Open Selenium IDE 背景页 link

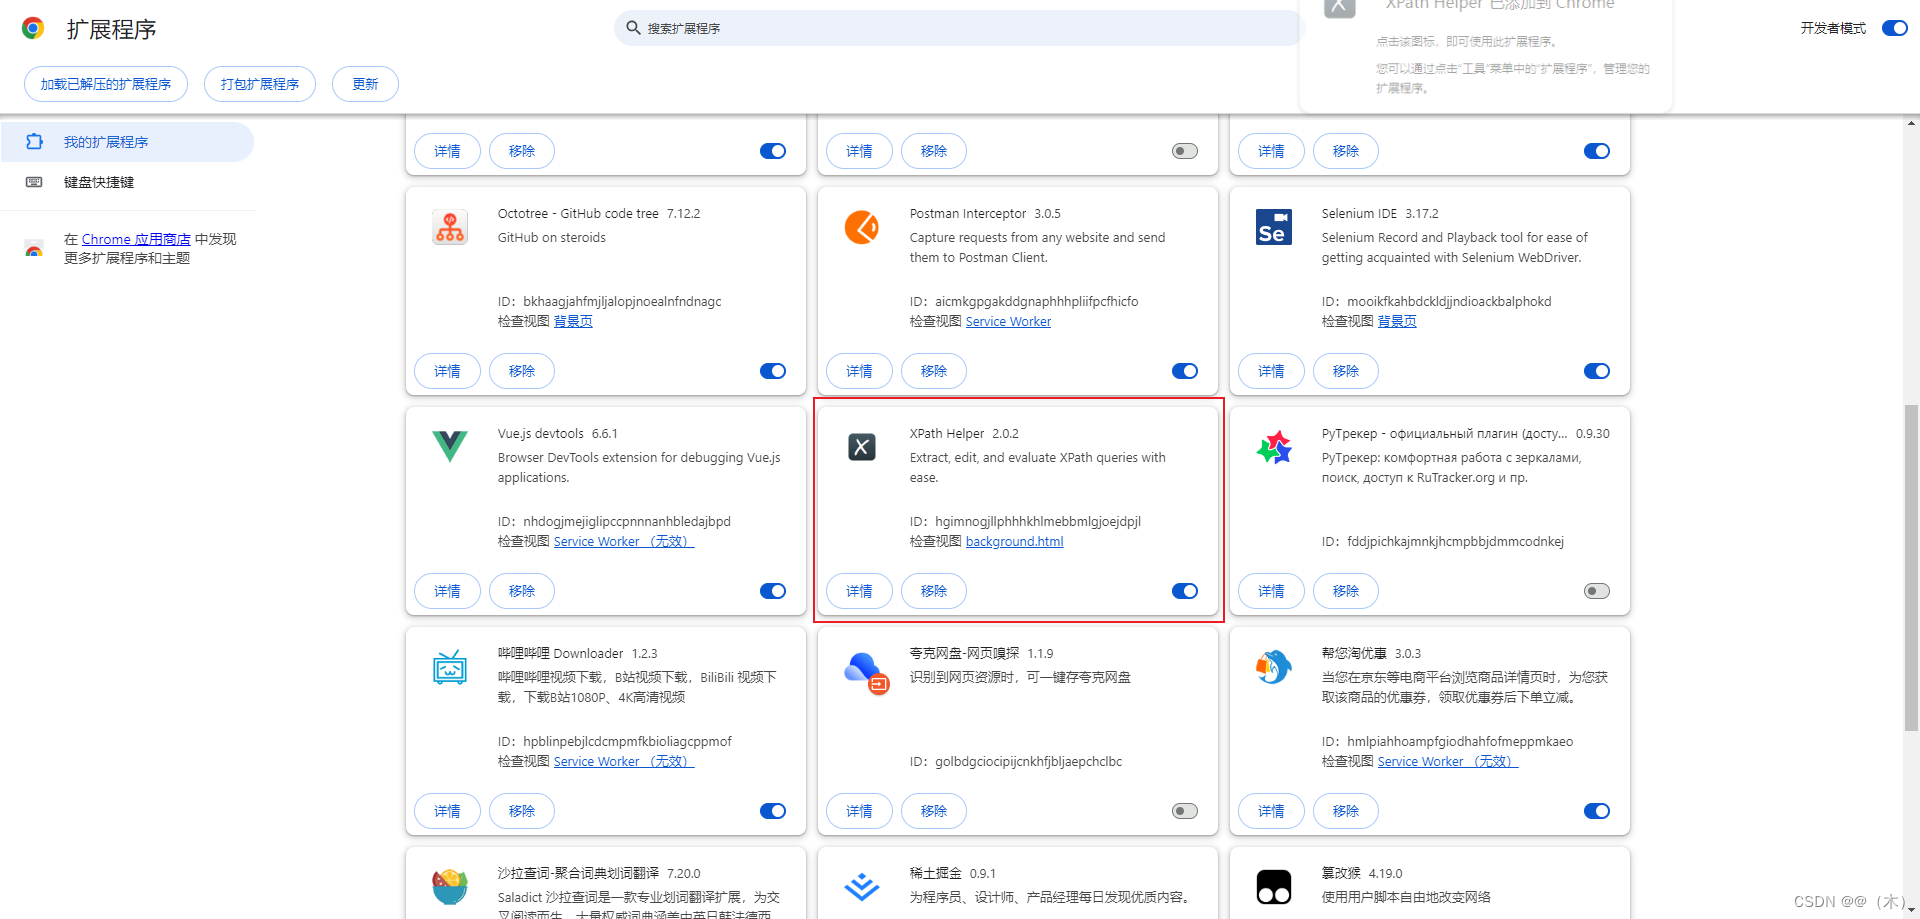tap(1397, 321)
